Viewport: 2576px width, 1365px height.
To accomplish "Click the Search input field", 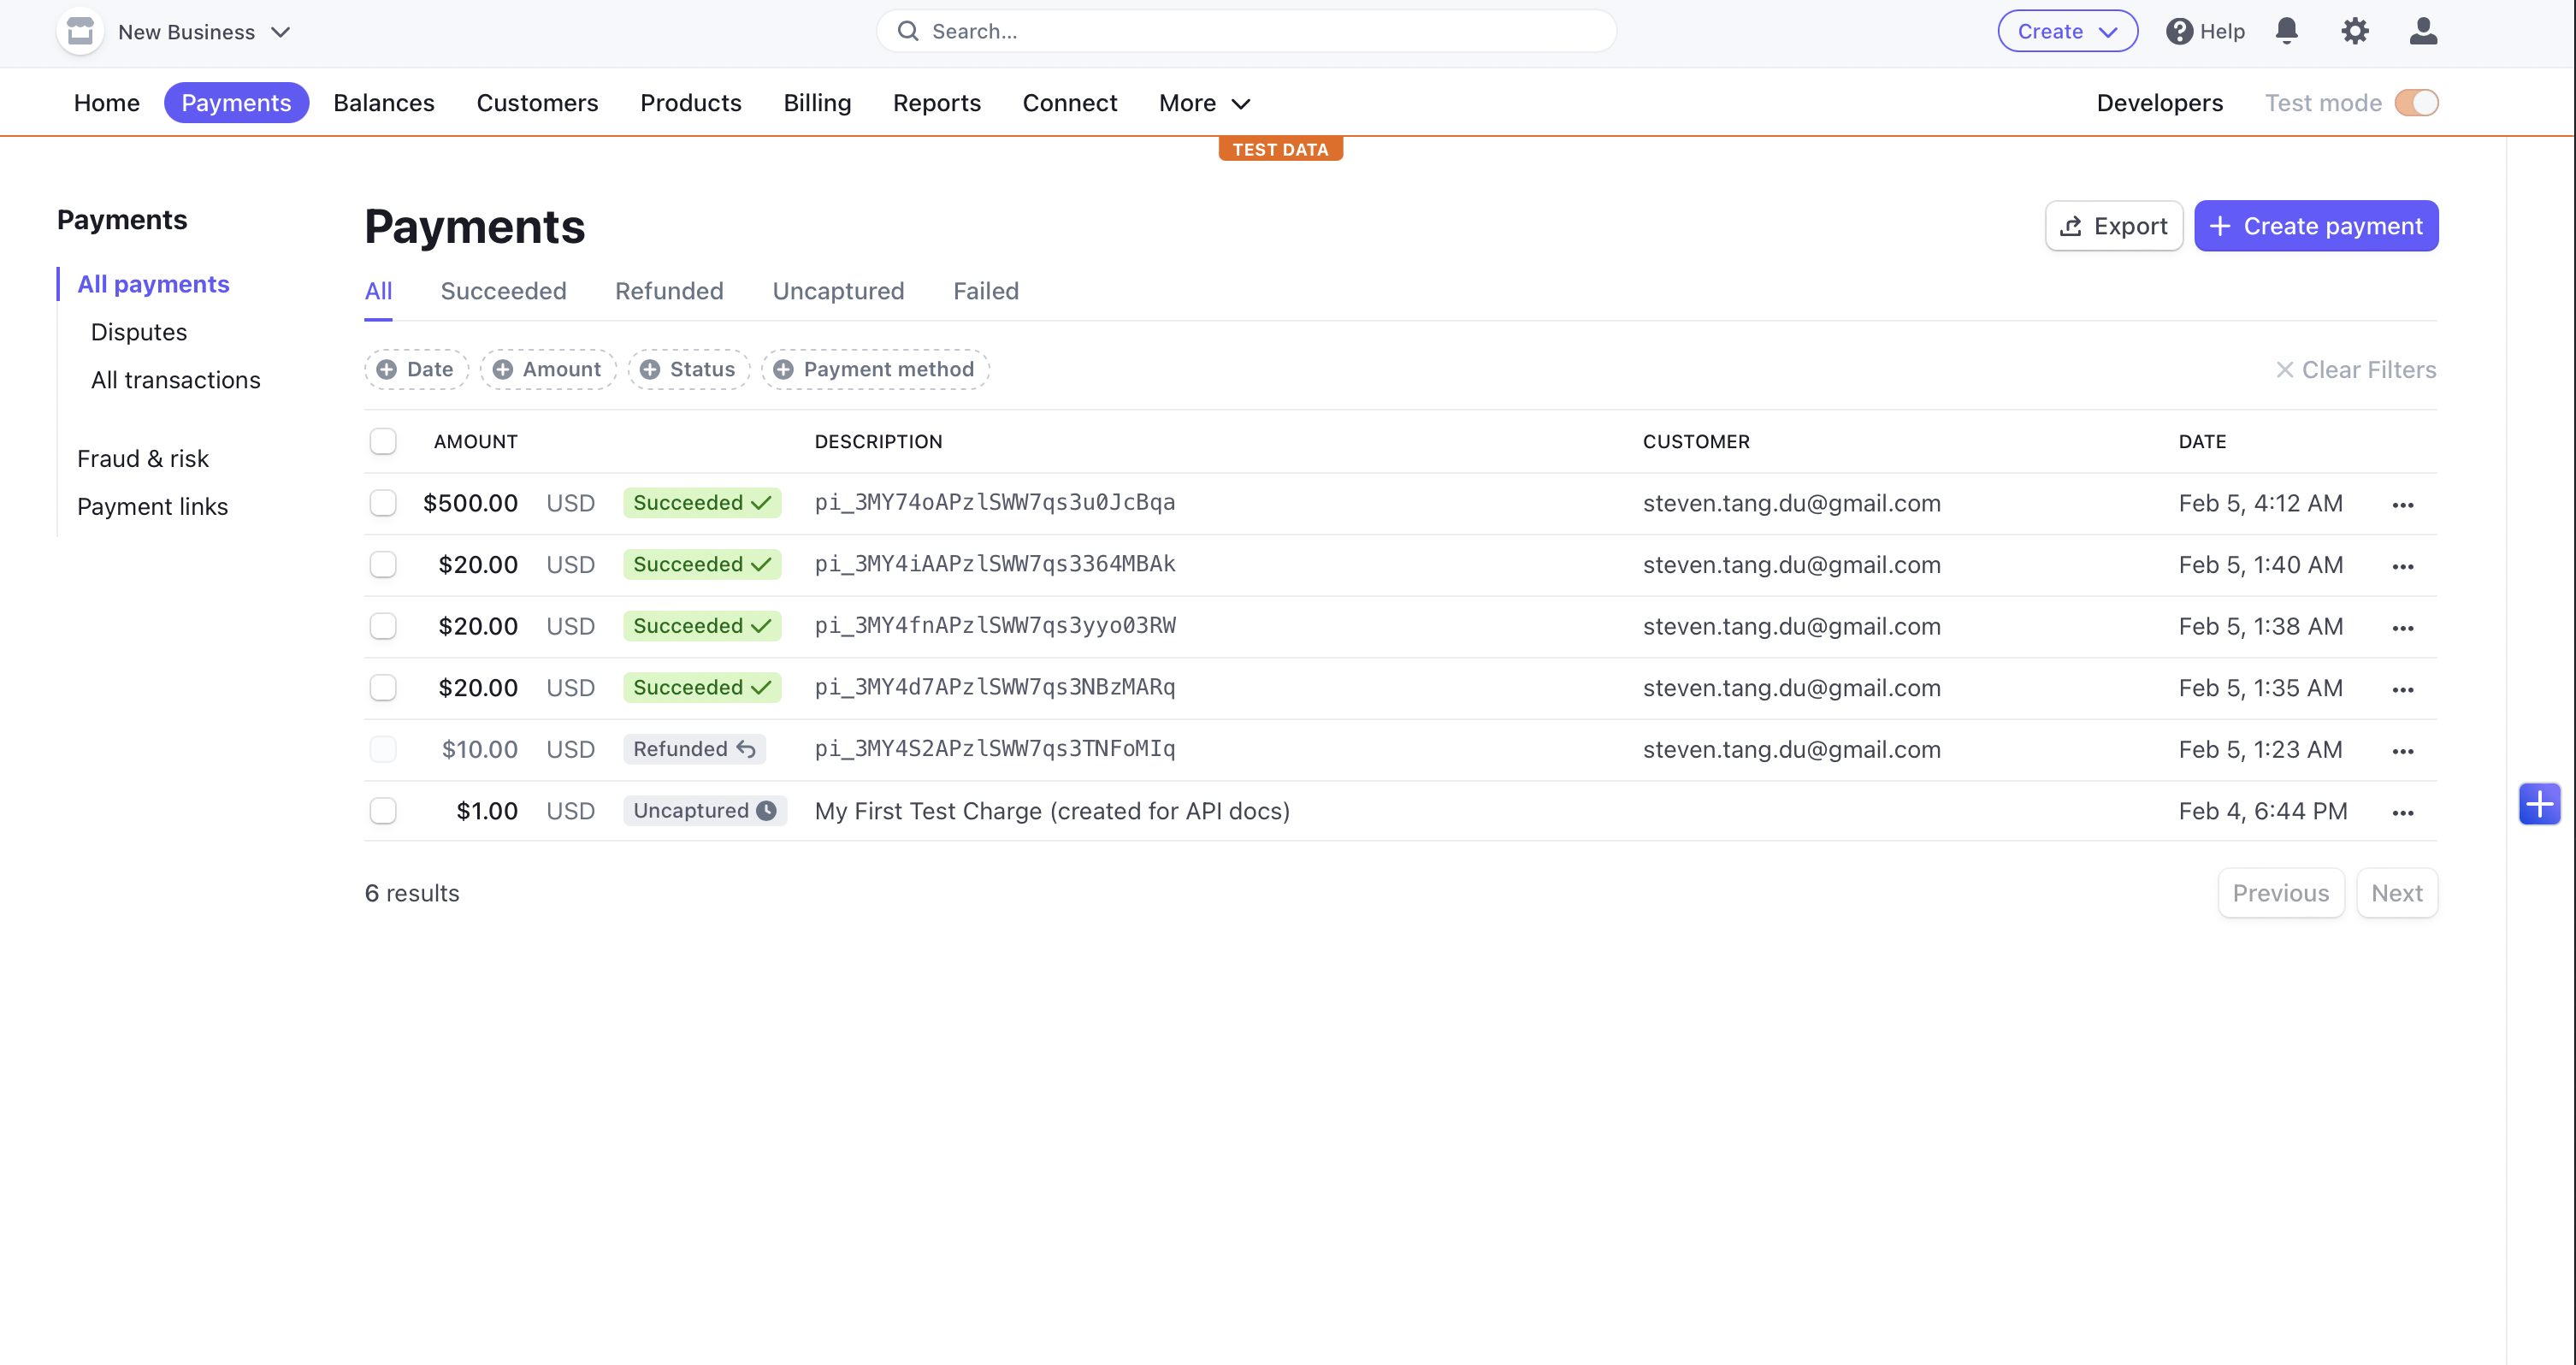I will tap(1245, 31).
